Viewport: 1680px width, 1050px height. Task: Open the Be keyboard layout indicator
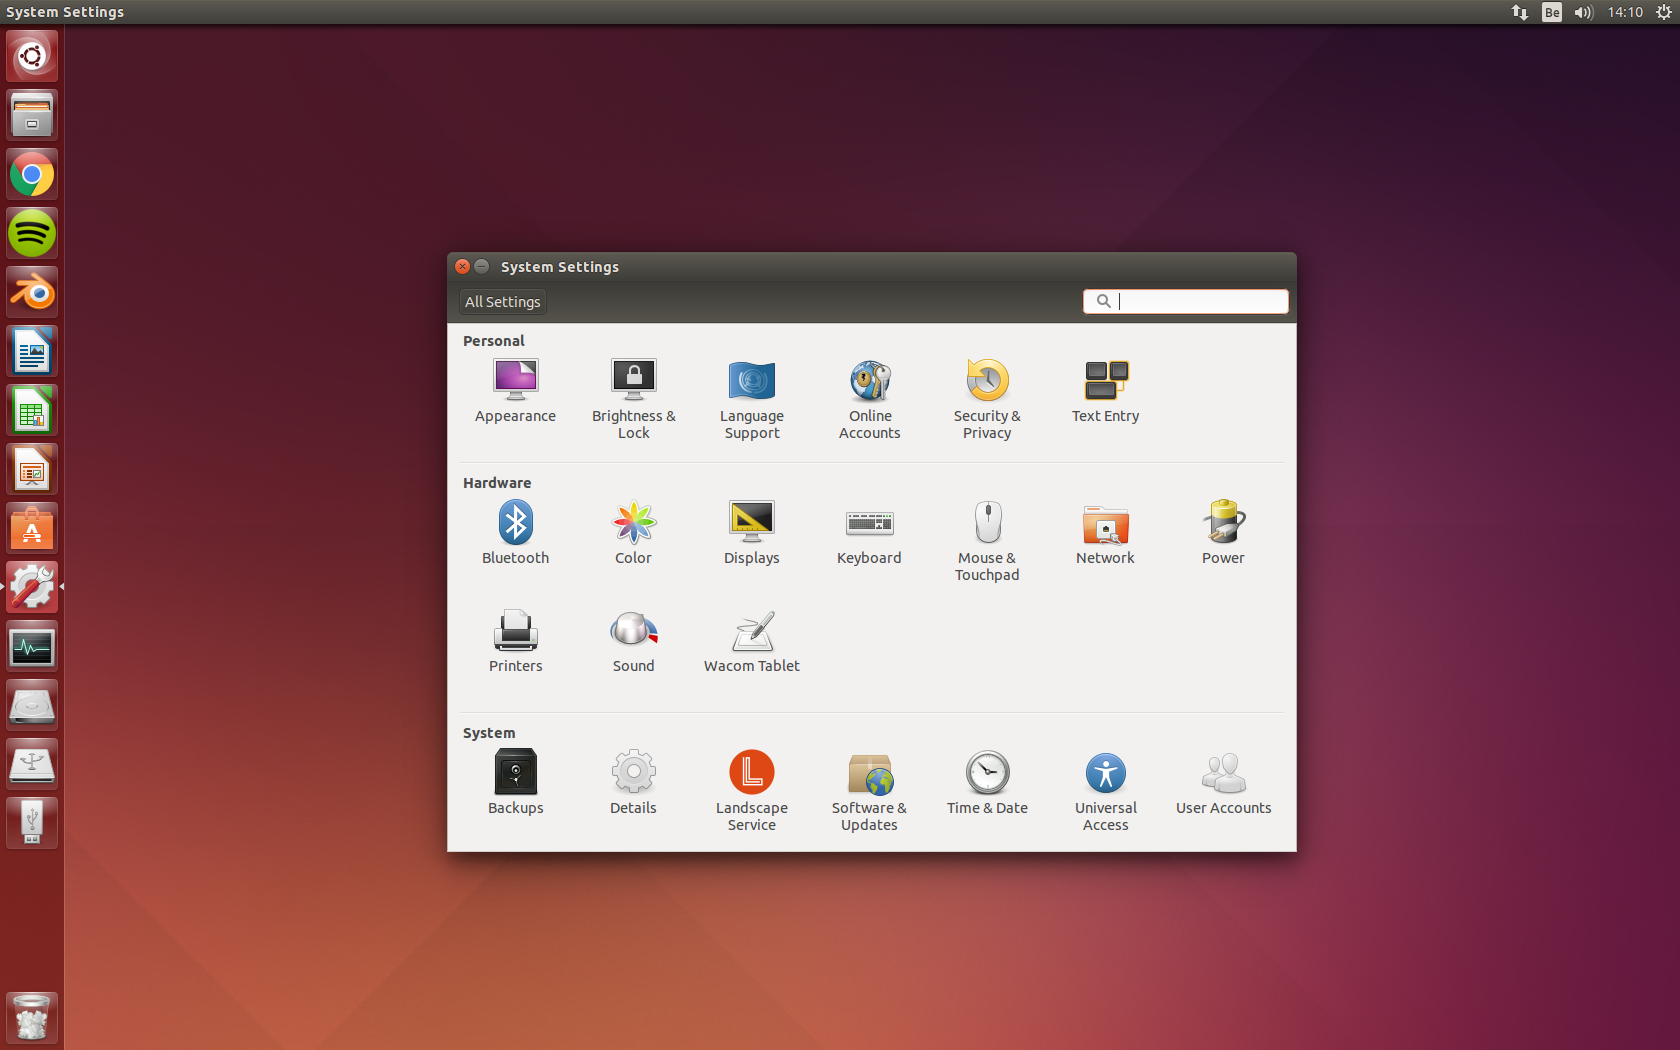tap(1552, 12)
